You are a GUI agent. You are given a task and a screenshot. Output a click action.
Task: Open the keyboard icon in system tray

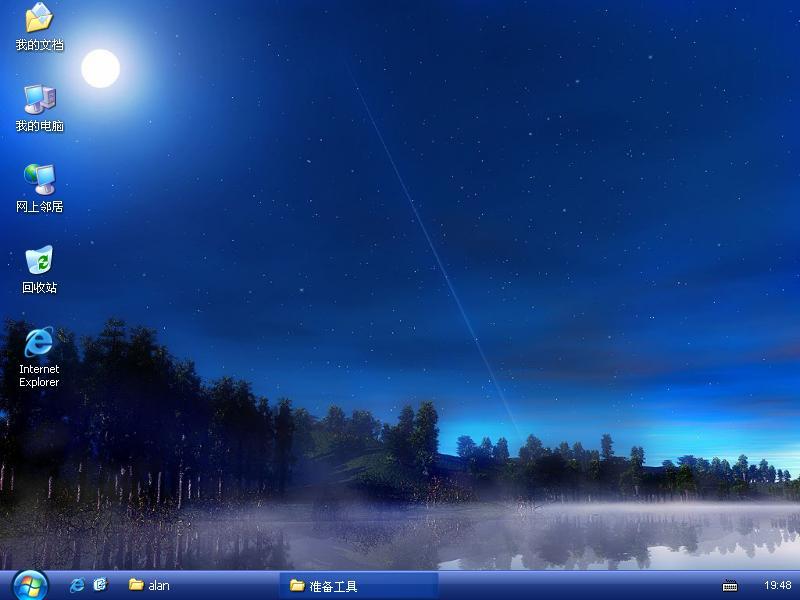(730, 586)
